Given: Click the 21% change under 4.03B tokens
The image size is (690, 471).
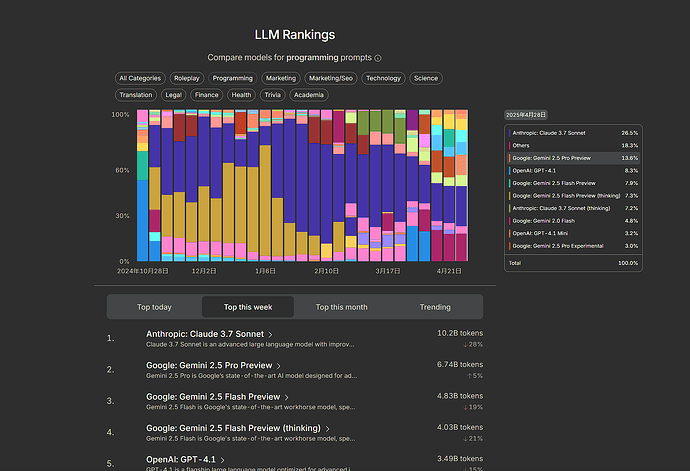Looking at the screenshot, I should [473, 438].
